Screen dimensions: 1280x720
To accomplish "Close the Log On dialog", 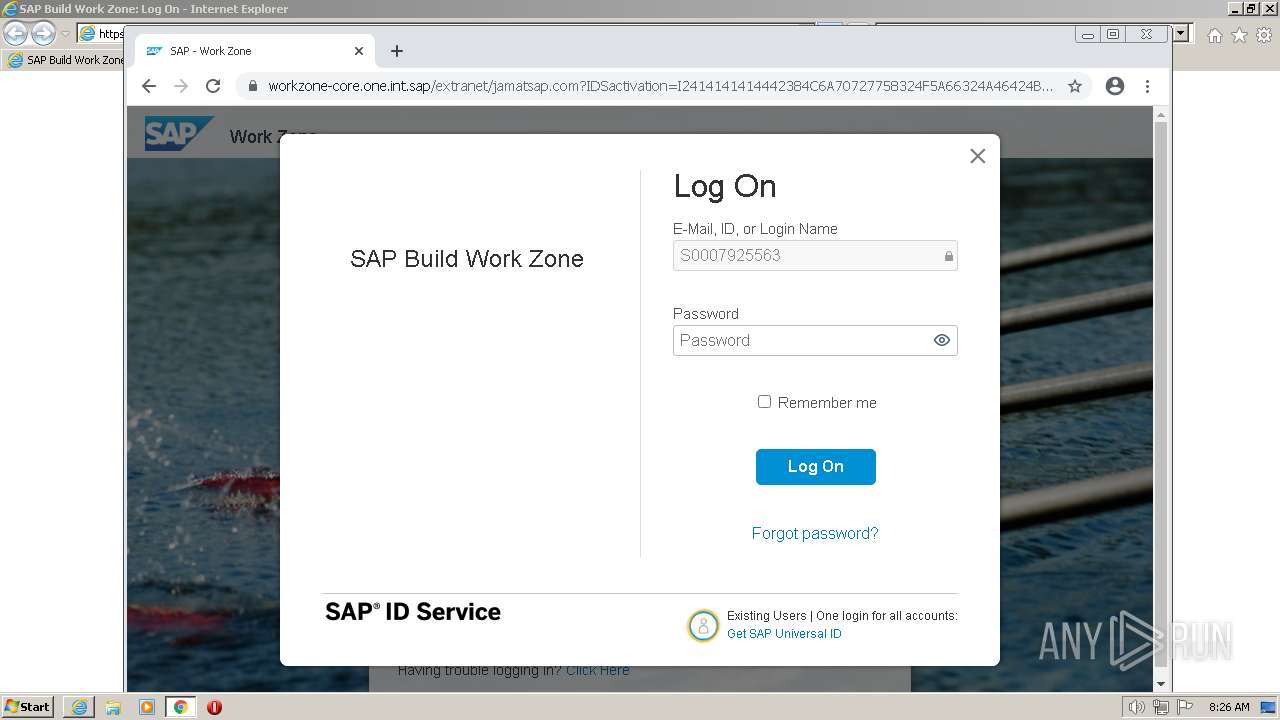I will click(x=978, y=156).
